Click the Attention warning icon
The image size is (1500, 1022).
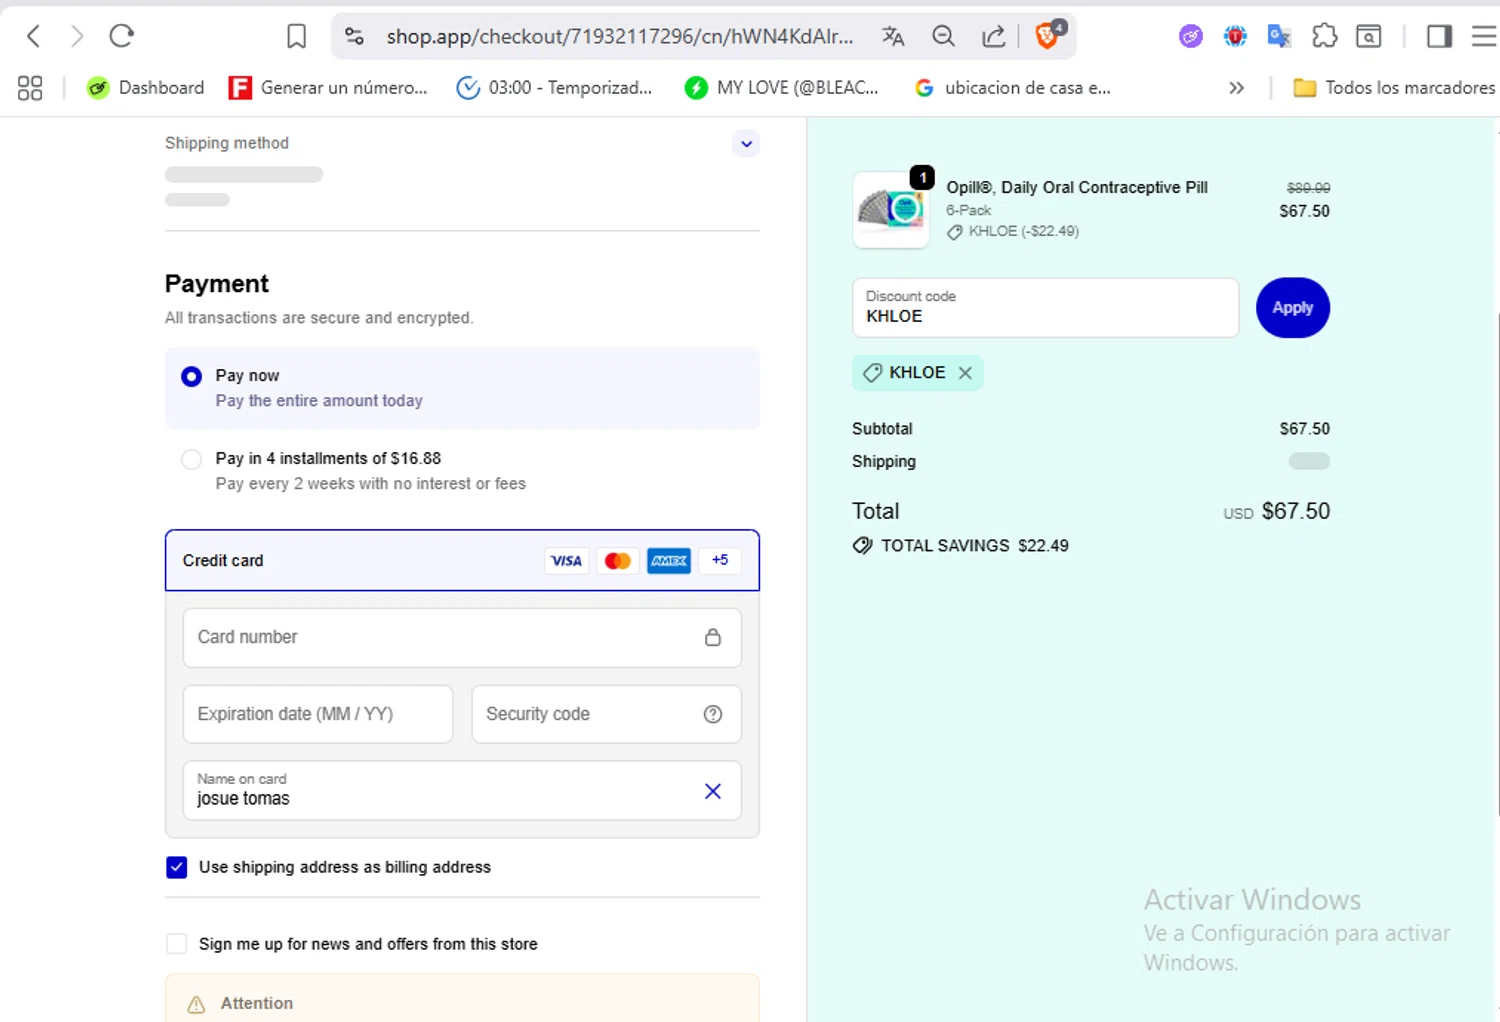pos(196,1004)
